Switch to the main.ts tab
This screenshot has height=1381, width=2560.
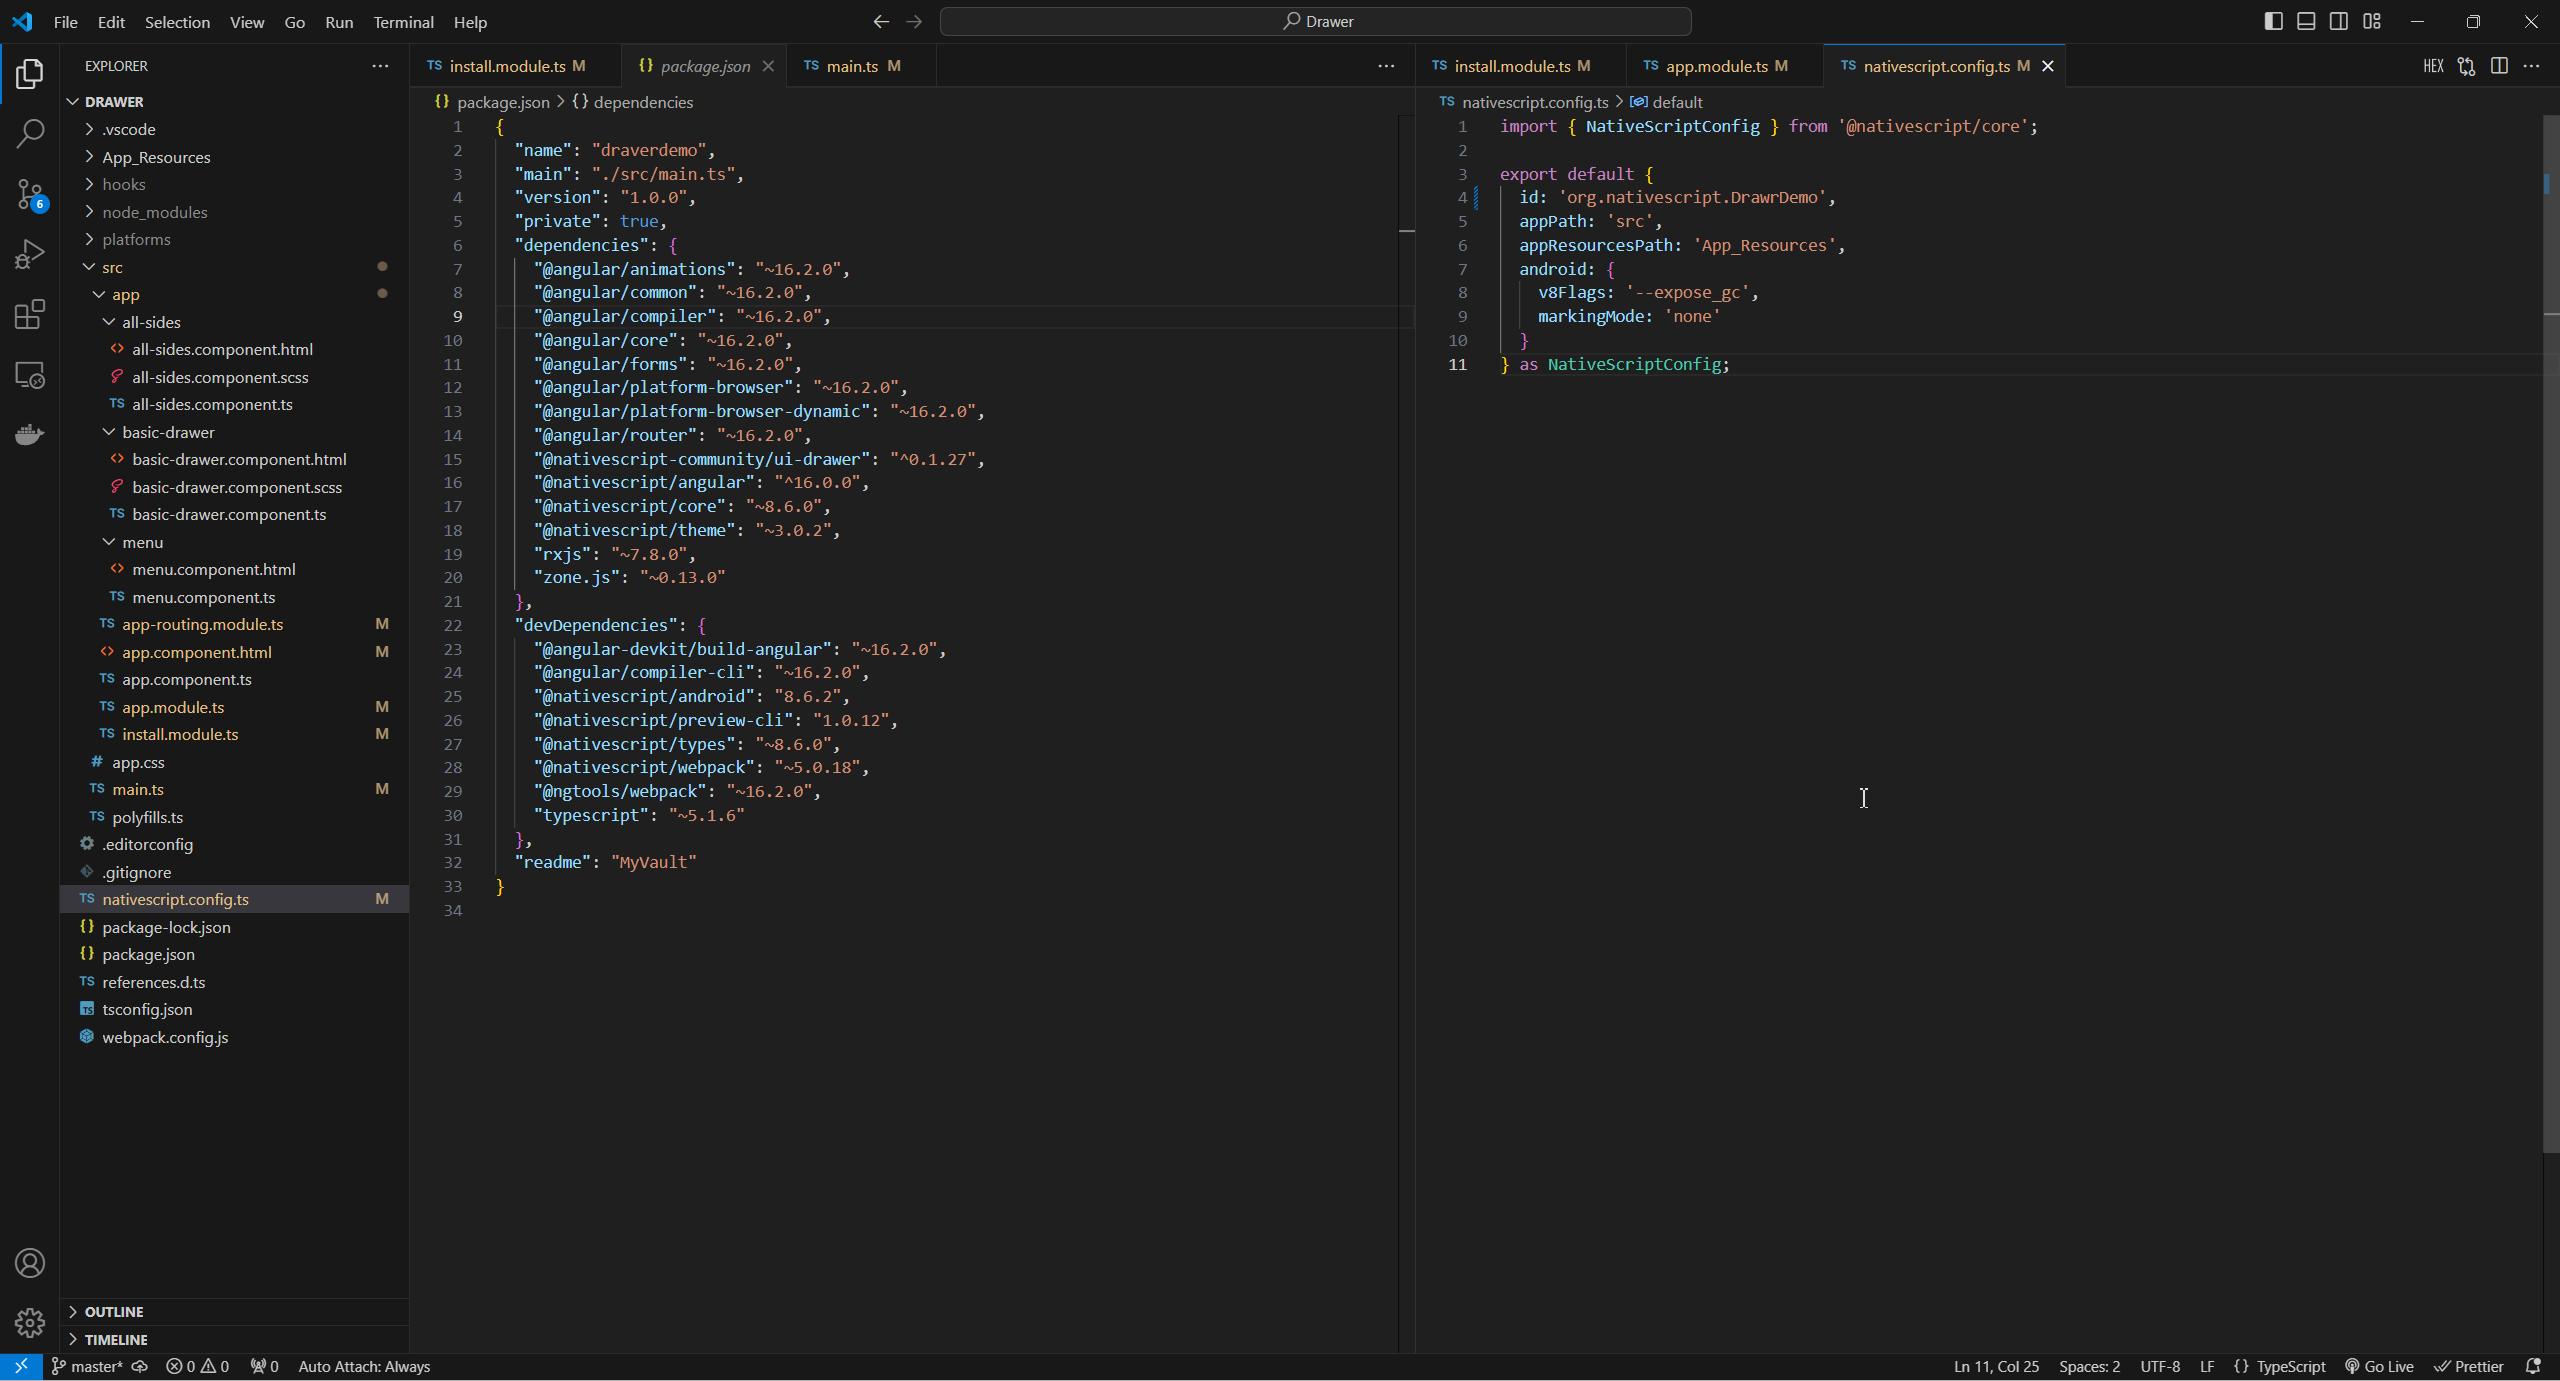tap(852, 66)
